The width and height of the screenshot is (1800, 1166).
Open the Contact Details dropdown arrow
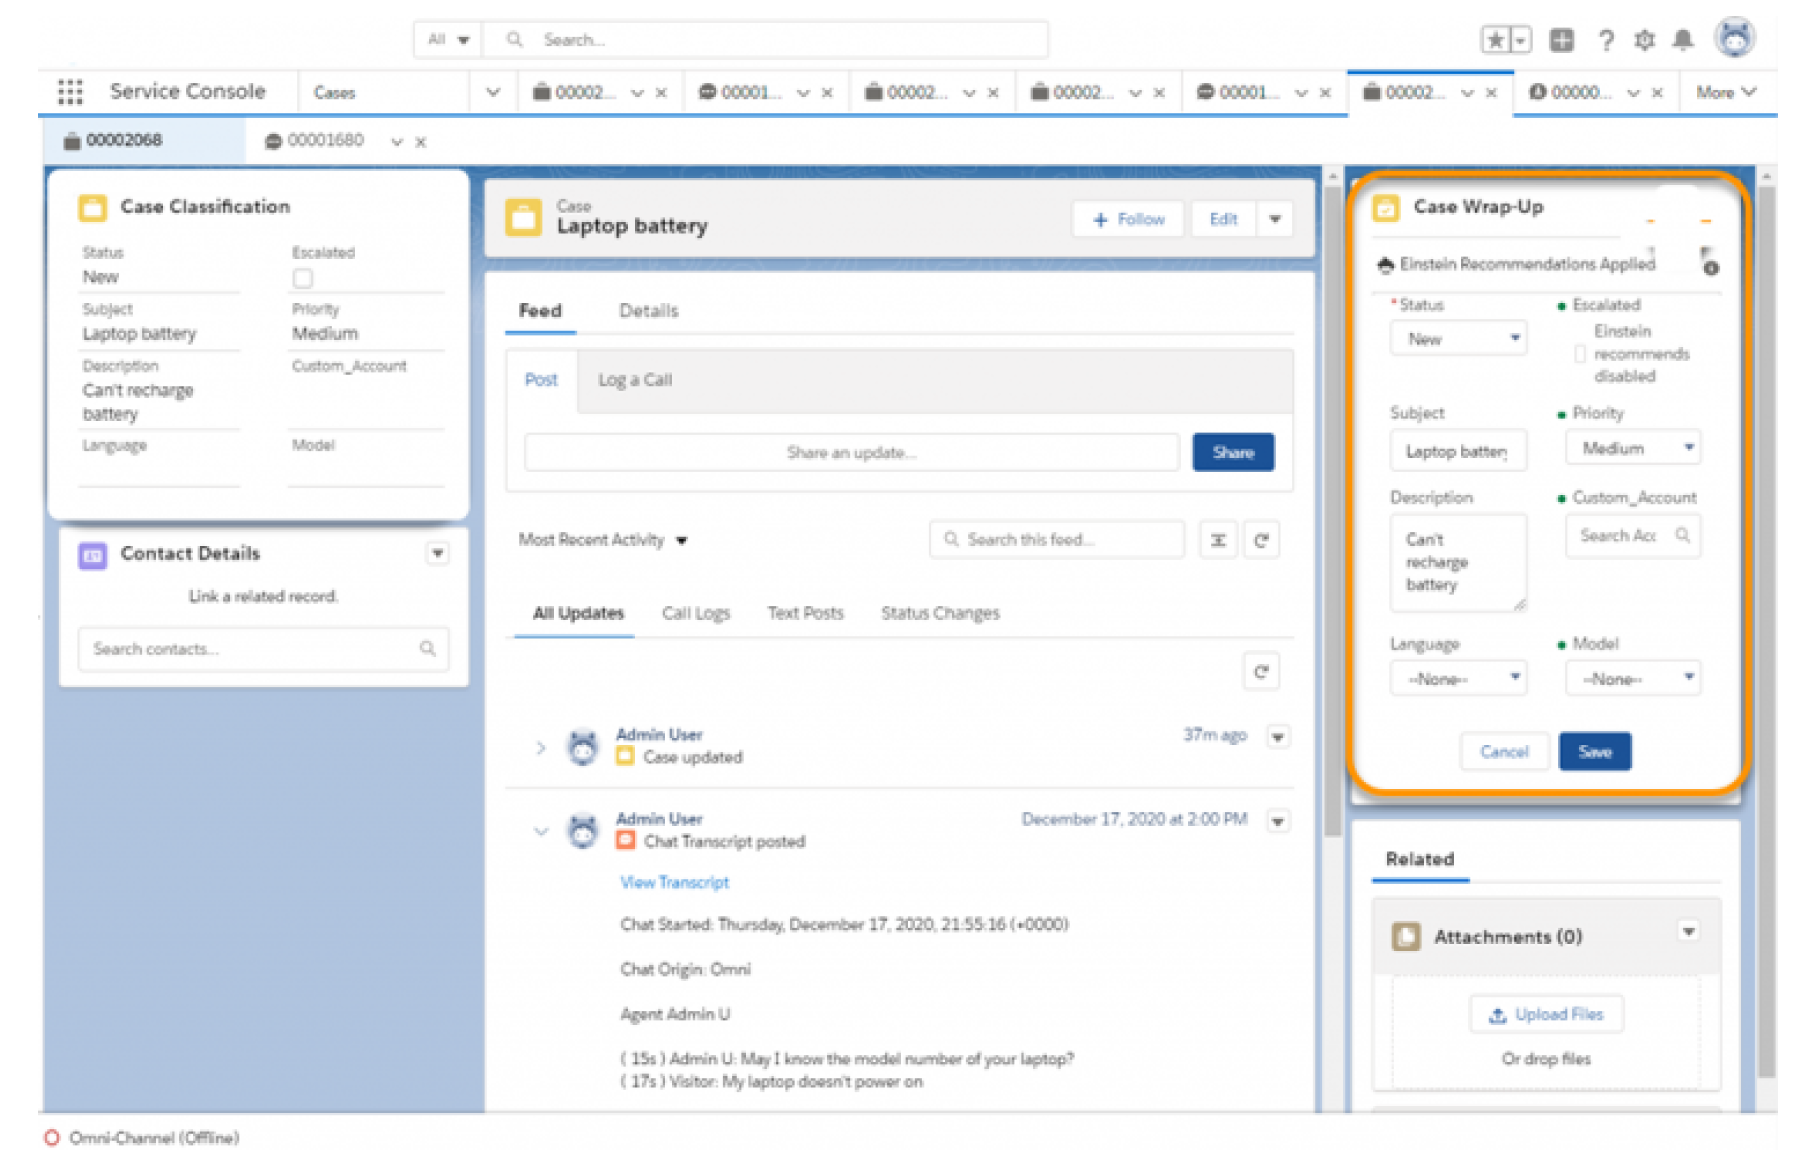[x=437, y=553]
